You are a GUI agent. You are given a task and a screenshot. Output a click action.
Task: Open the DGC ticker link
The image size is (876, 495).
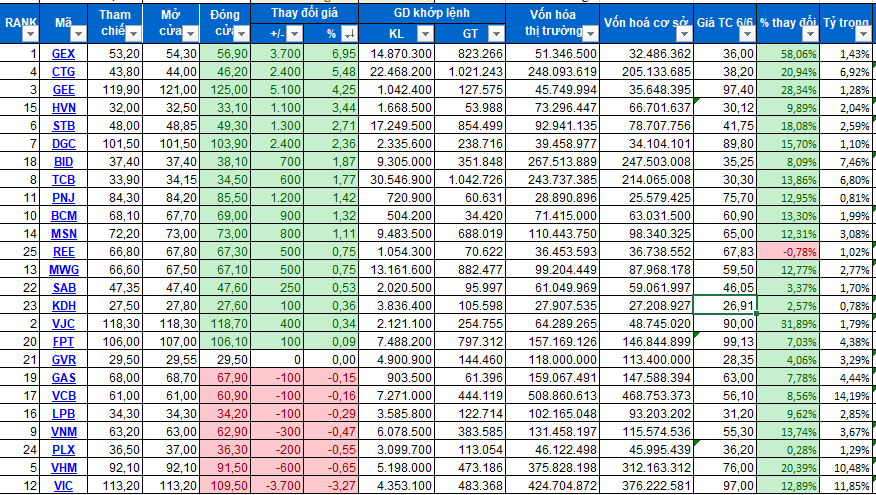63,144
